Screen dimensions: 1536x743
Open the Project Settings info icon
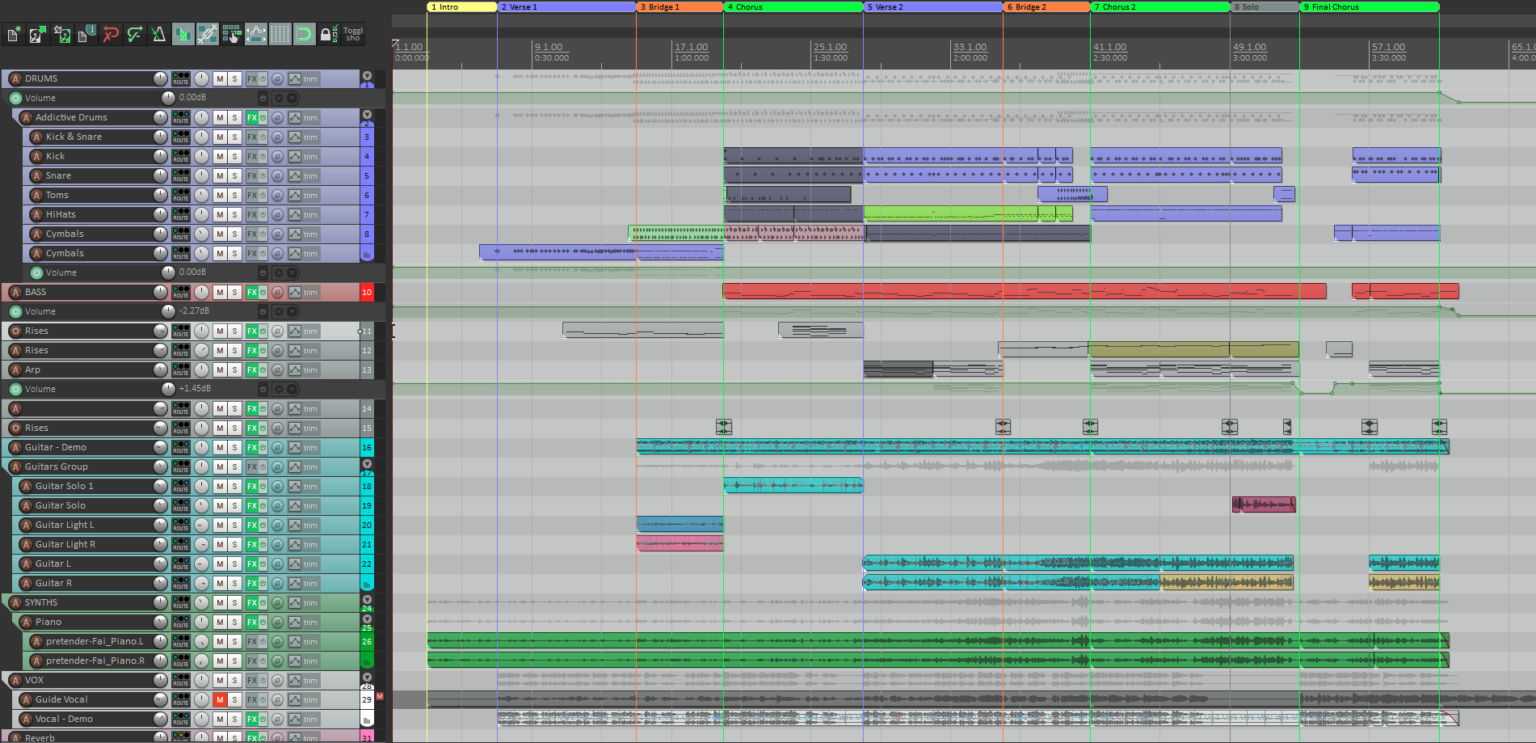pyautogui.click(x=86, y=35)
